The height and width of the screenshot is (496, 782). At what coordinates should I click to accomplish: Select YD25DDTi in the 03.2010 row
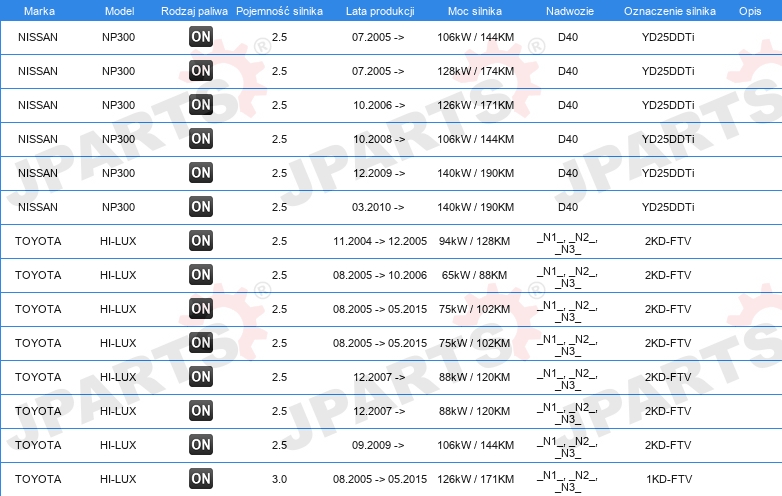[668, 207]
